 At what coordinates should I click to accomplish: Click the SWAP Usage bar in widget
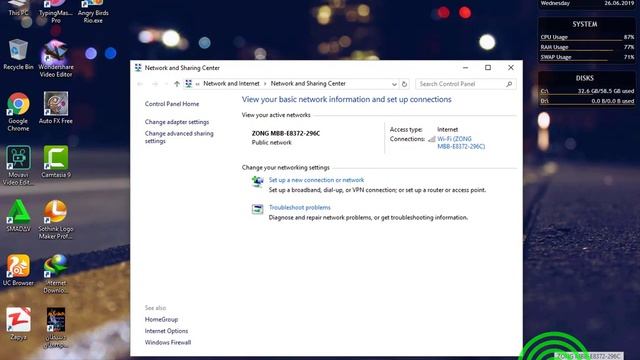tap(587, 58)
